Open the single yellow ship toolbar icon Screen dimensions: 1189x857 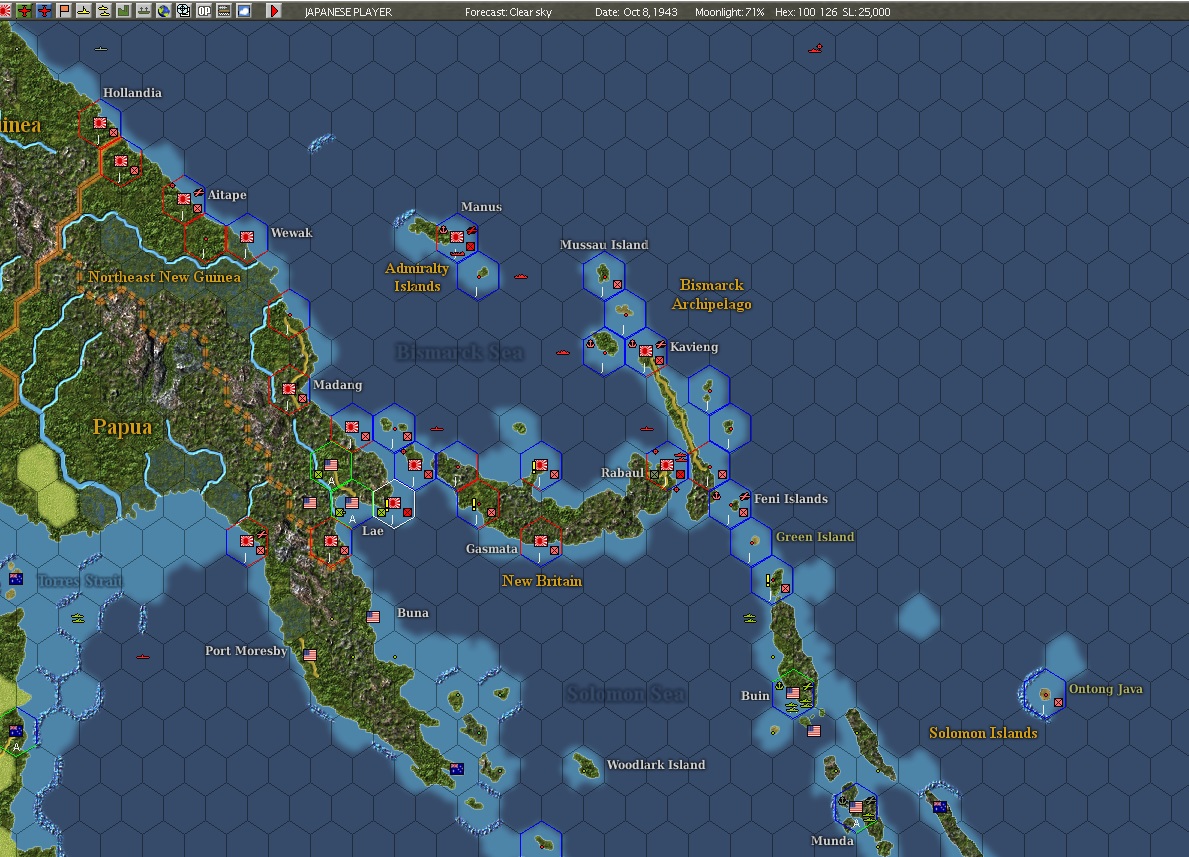[84, 11]
